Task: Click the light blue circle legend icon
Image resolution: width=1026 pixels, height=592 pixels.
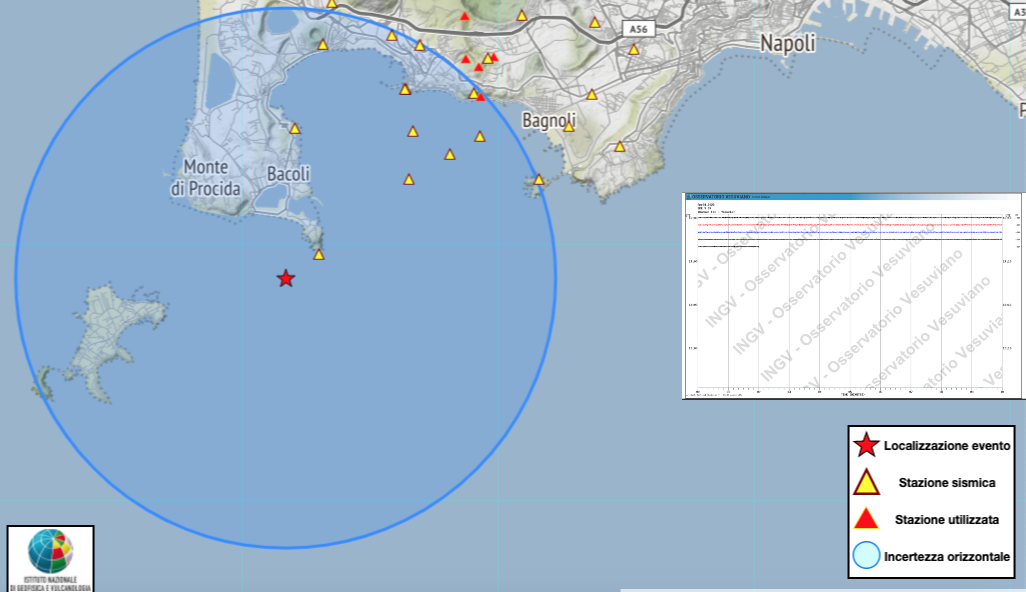Action: click(x=865, y=556)
